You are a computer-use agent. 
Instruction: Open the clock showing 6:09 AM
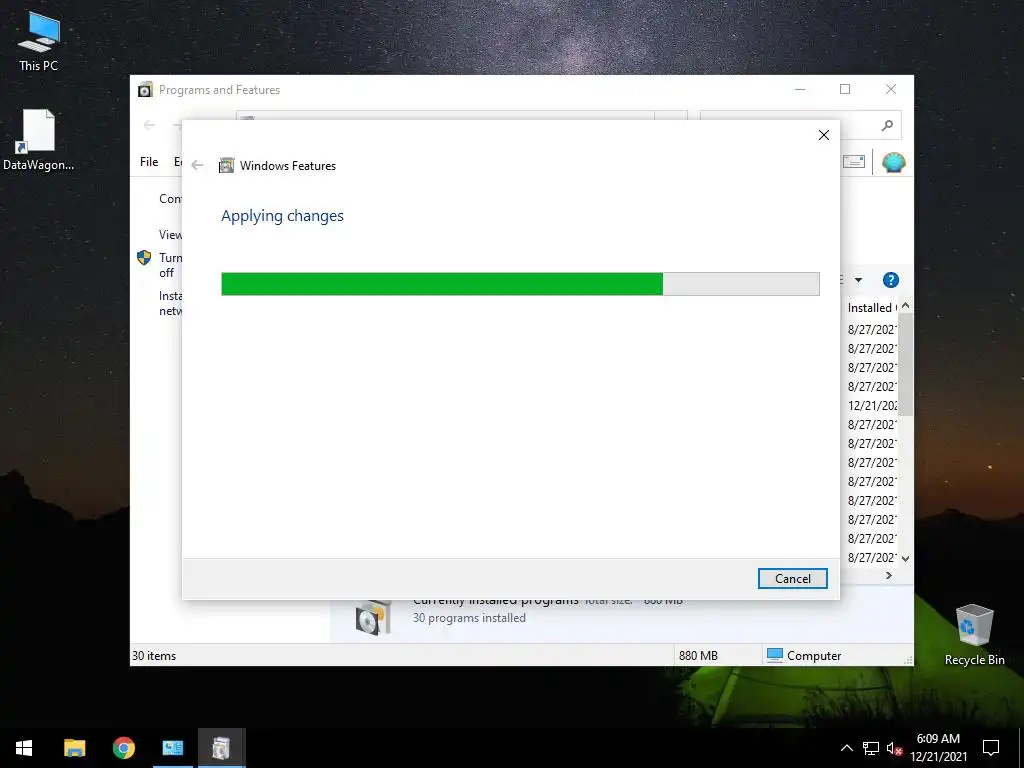[938, 748]
